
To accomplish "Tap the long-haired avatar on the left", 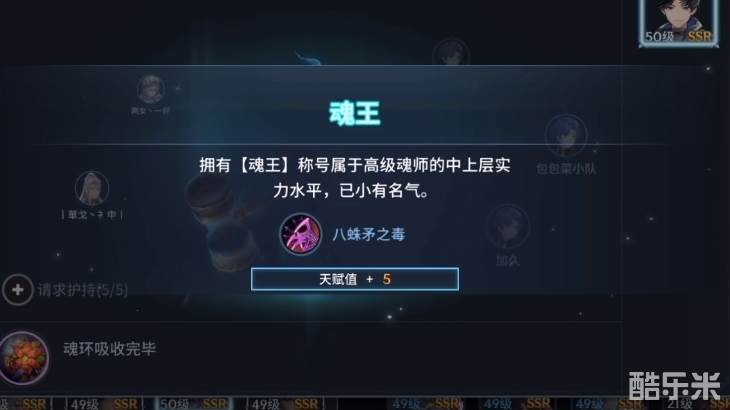I will click(92, 188).
